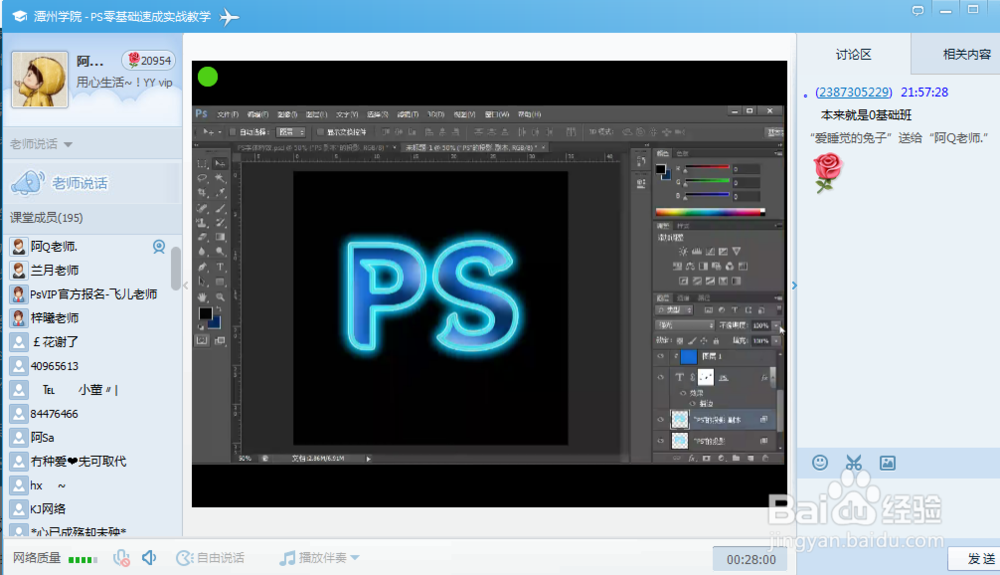Image resolution: width=1000 pixels, height=575 pixels.
Task: Switch to the 通道 (Channels) panel tab
Action: point(683,298)
